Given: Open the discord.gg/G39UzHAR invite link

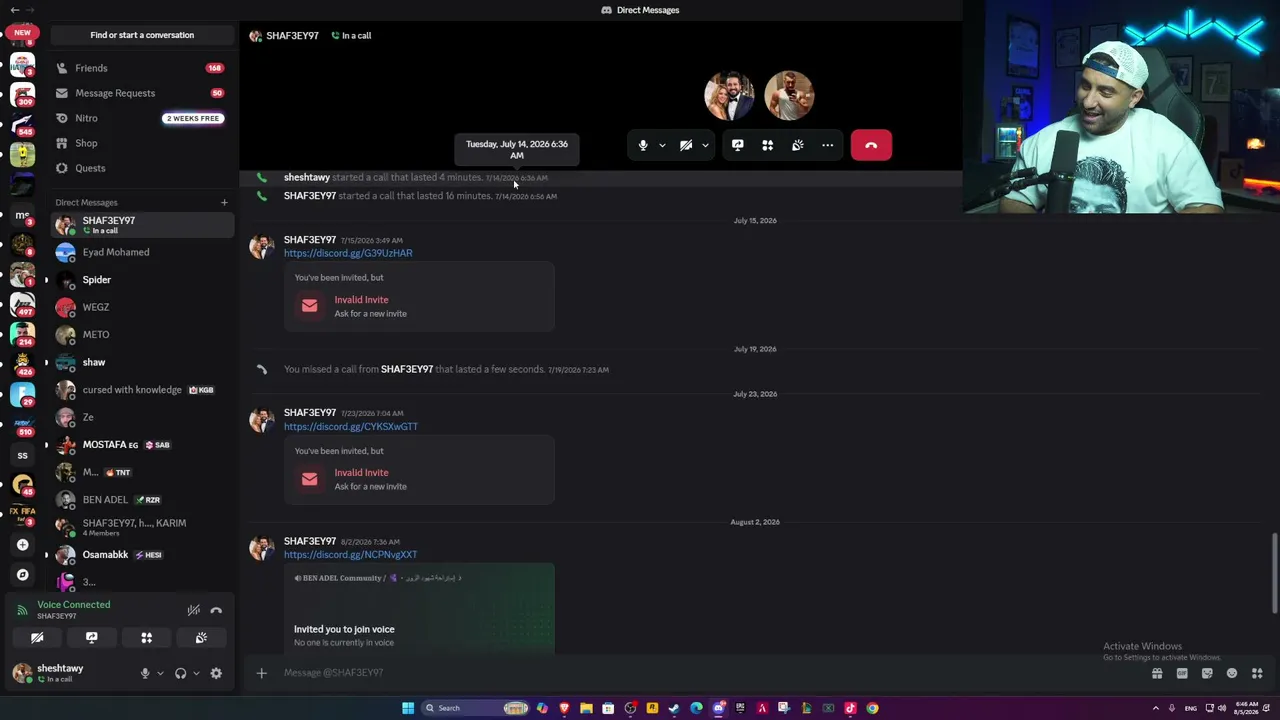Looking at the screenshot, I should [348, 253].
